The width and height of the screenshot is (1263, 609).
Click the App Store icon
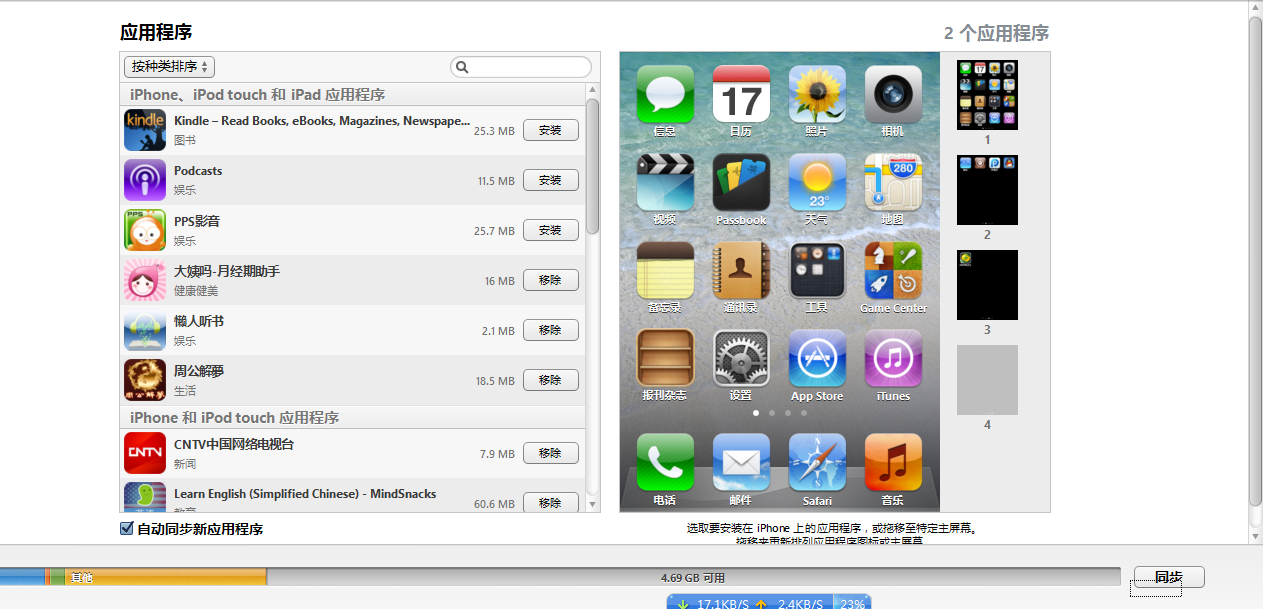tap(817, 358)
